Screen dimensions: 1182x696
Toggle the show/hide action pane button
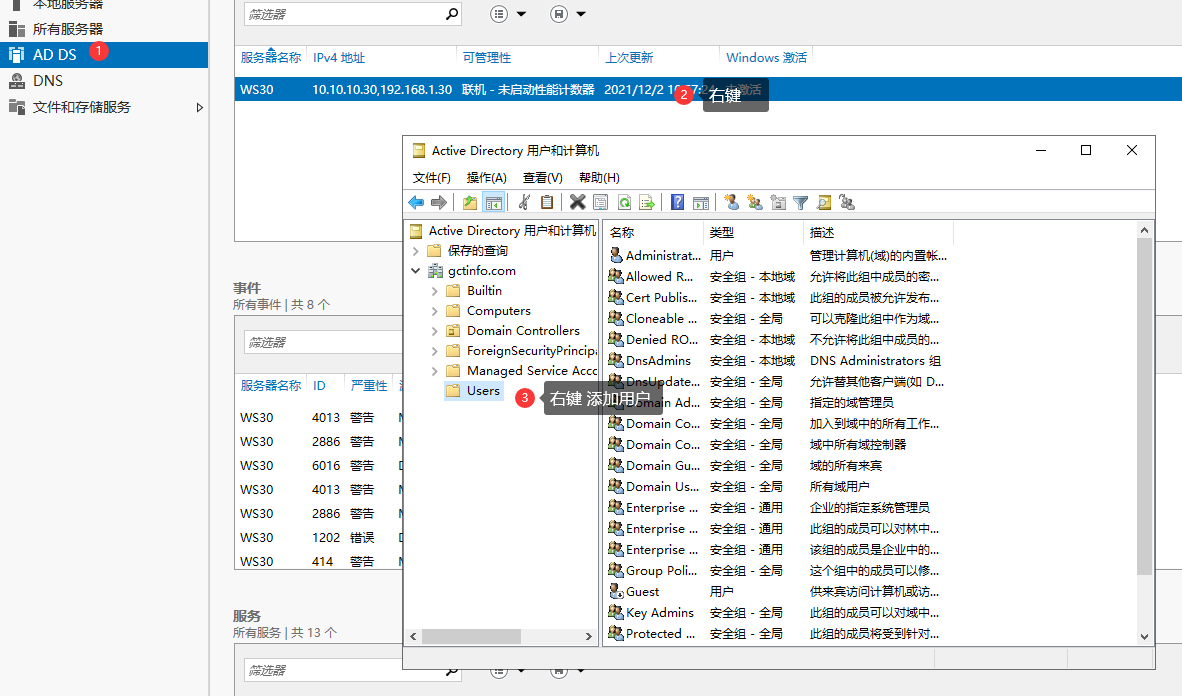(701, 202)
